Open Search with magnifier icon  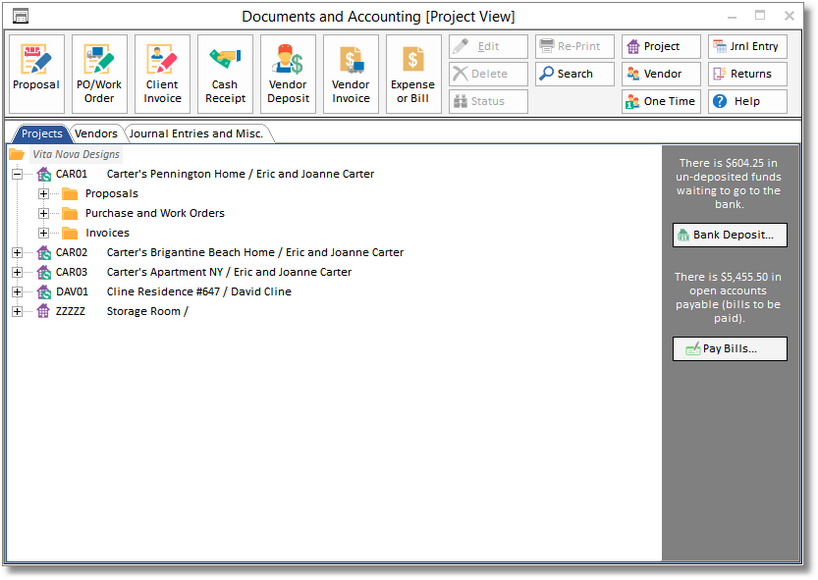(x=575, y=74)
